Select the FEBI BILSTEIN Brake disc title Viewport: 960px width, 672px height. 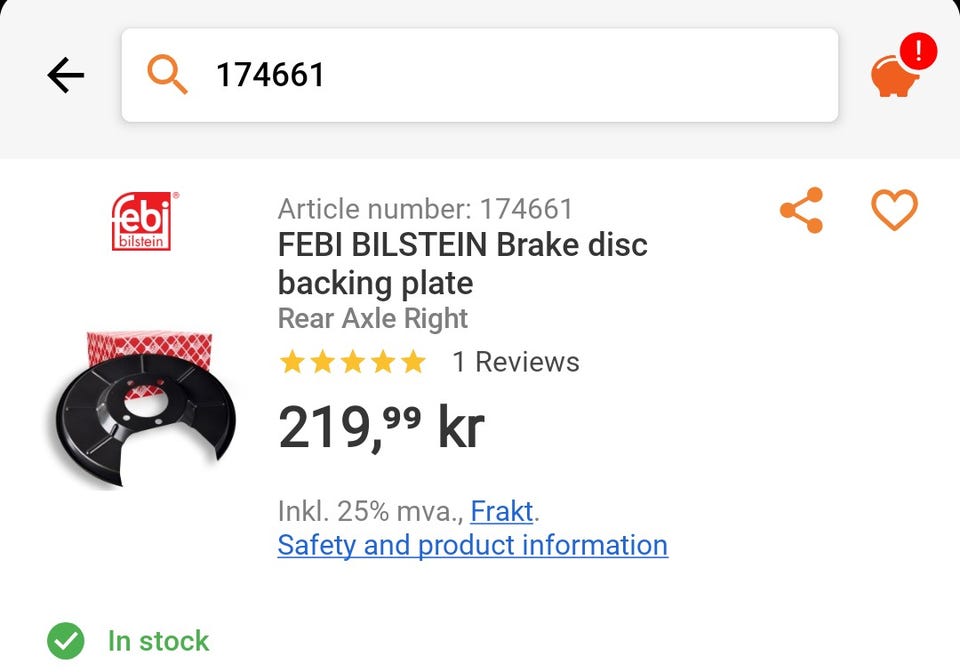pyautogui.click(x=462, y=264)
